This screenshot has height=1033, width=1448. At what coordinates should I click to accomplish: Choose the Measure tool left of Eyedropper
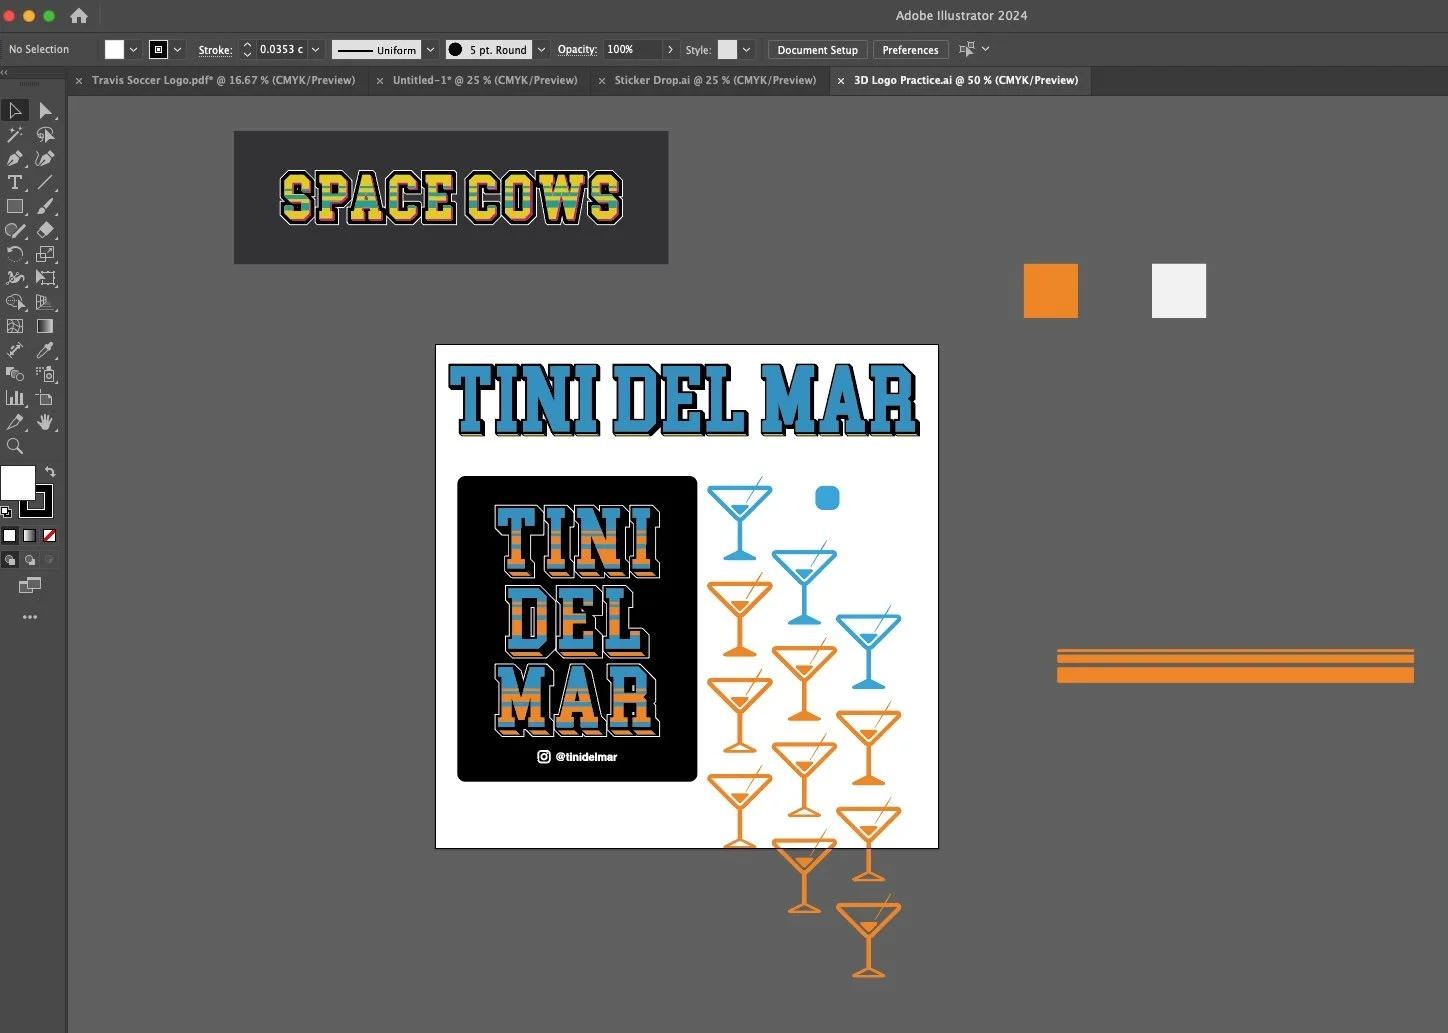[15, 351]
